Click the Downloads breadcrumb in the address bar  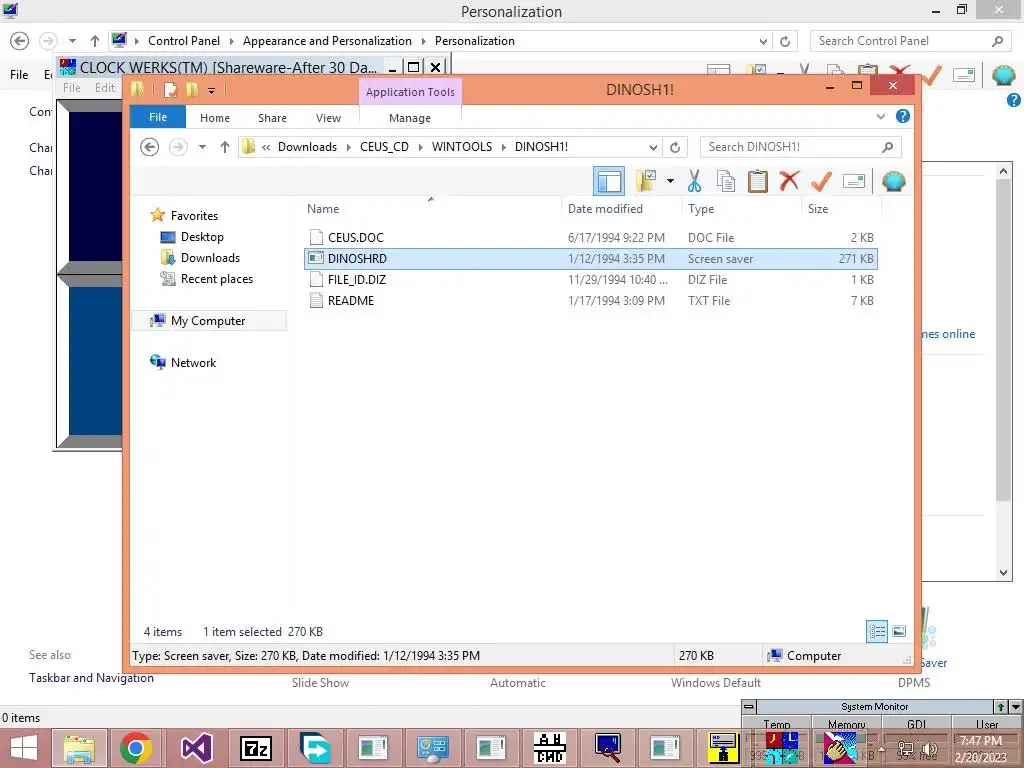(x=307, y=147)
